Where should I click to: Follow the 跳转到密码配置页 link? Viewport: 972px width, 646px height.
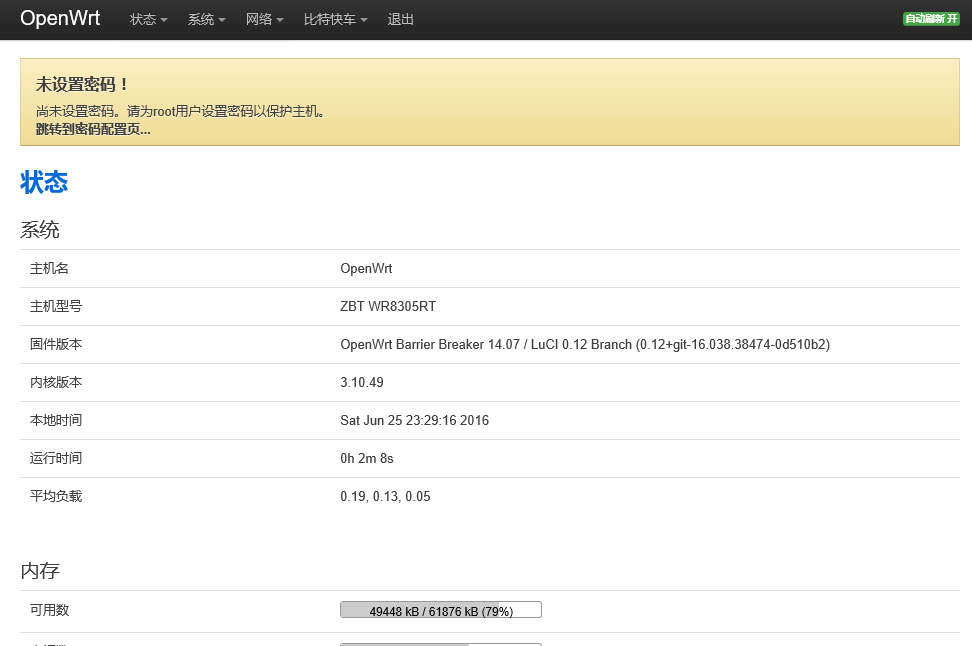coord(93,129)
